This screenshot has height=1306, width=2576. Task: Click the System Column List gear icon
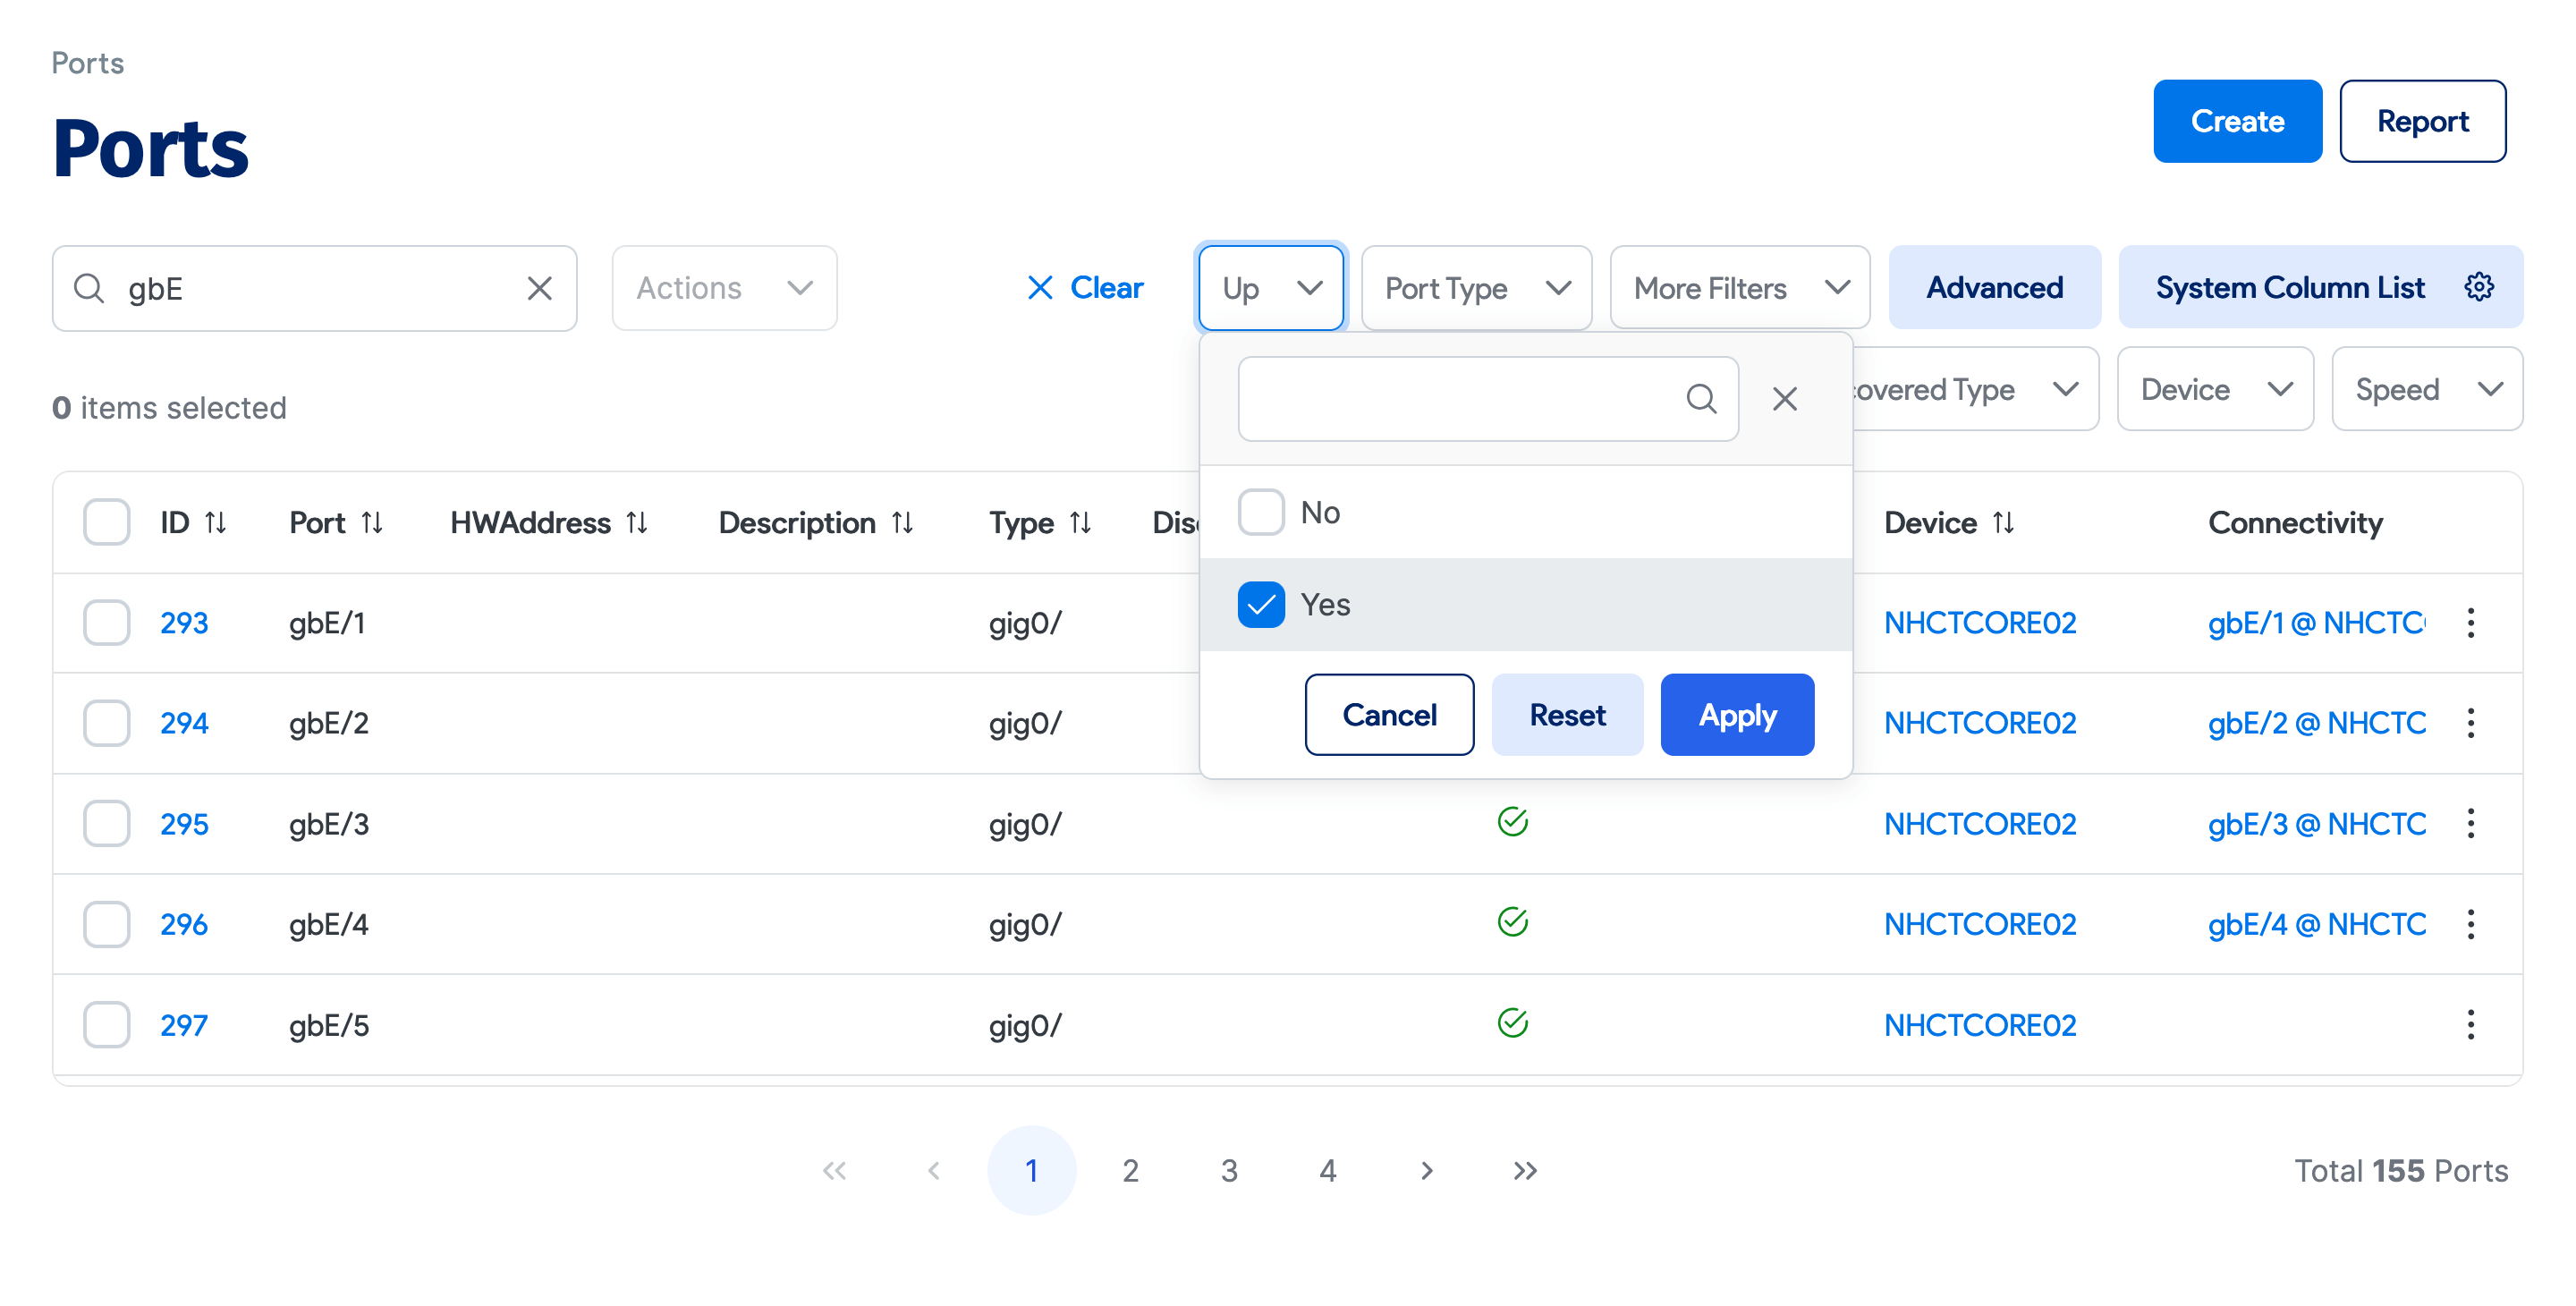[x=2478, y=287]
